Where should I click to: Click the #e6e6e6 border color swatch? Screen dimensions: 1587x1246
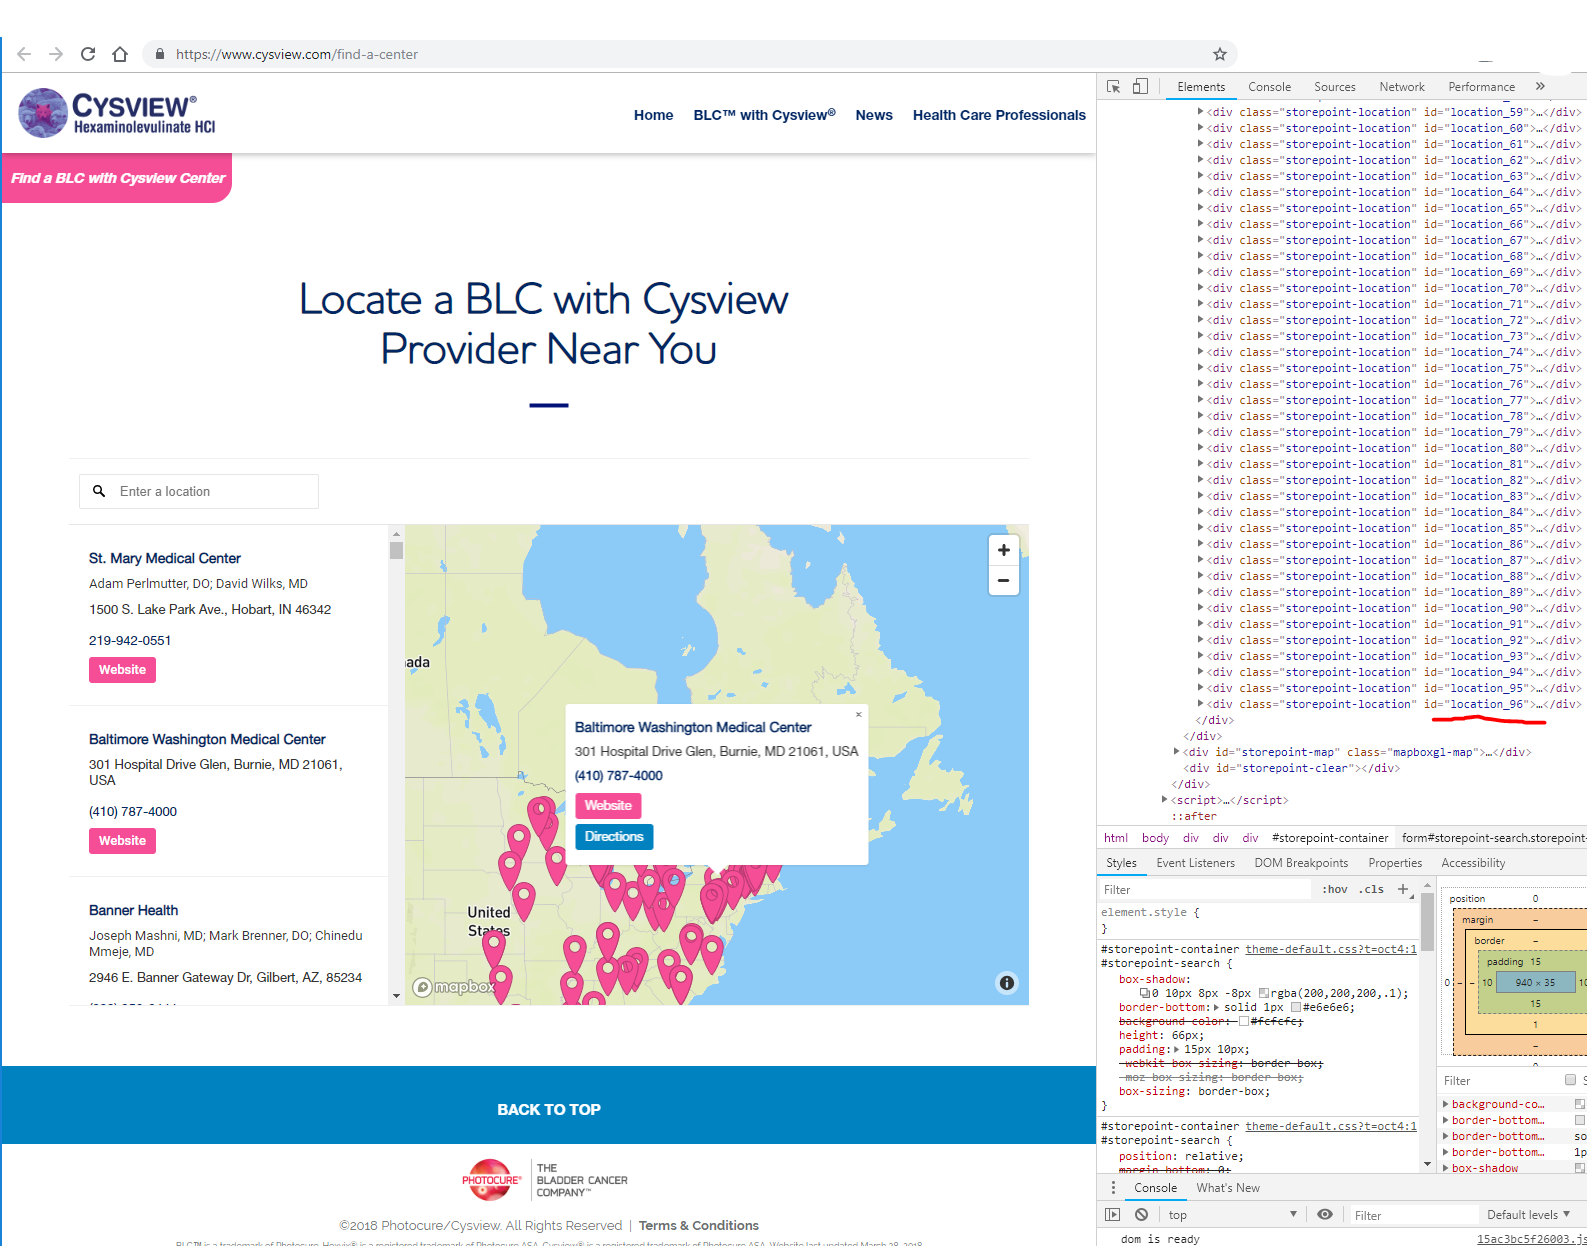1296,1007
